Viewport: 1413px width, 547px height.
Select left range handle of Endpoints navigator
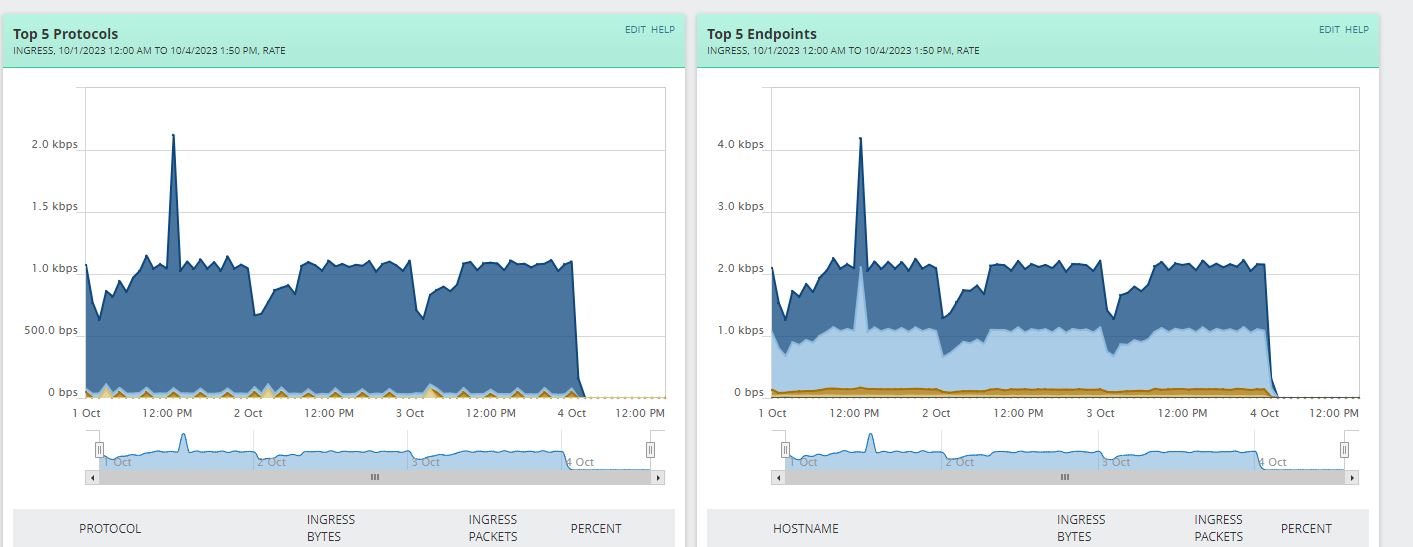[785, 450]
